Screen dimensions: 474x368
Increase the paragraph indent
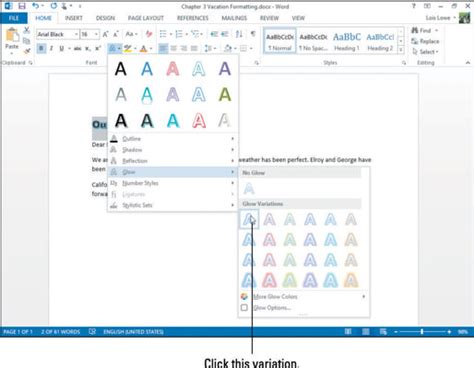pos(225,34)
